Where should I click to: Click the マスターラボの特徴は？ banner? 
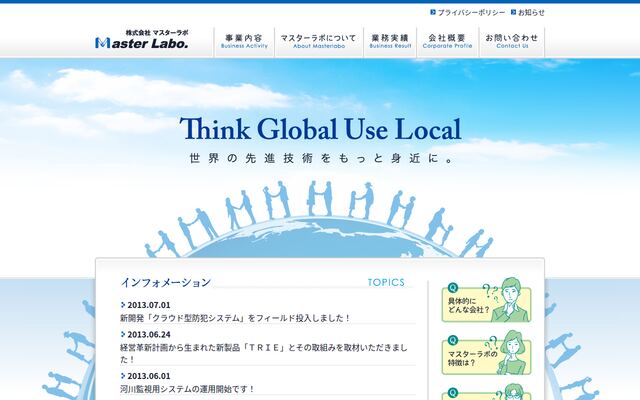(487, 353)
